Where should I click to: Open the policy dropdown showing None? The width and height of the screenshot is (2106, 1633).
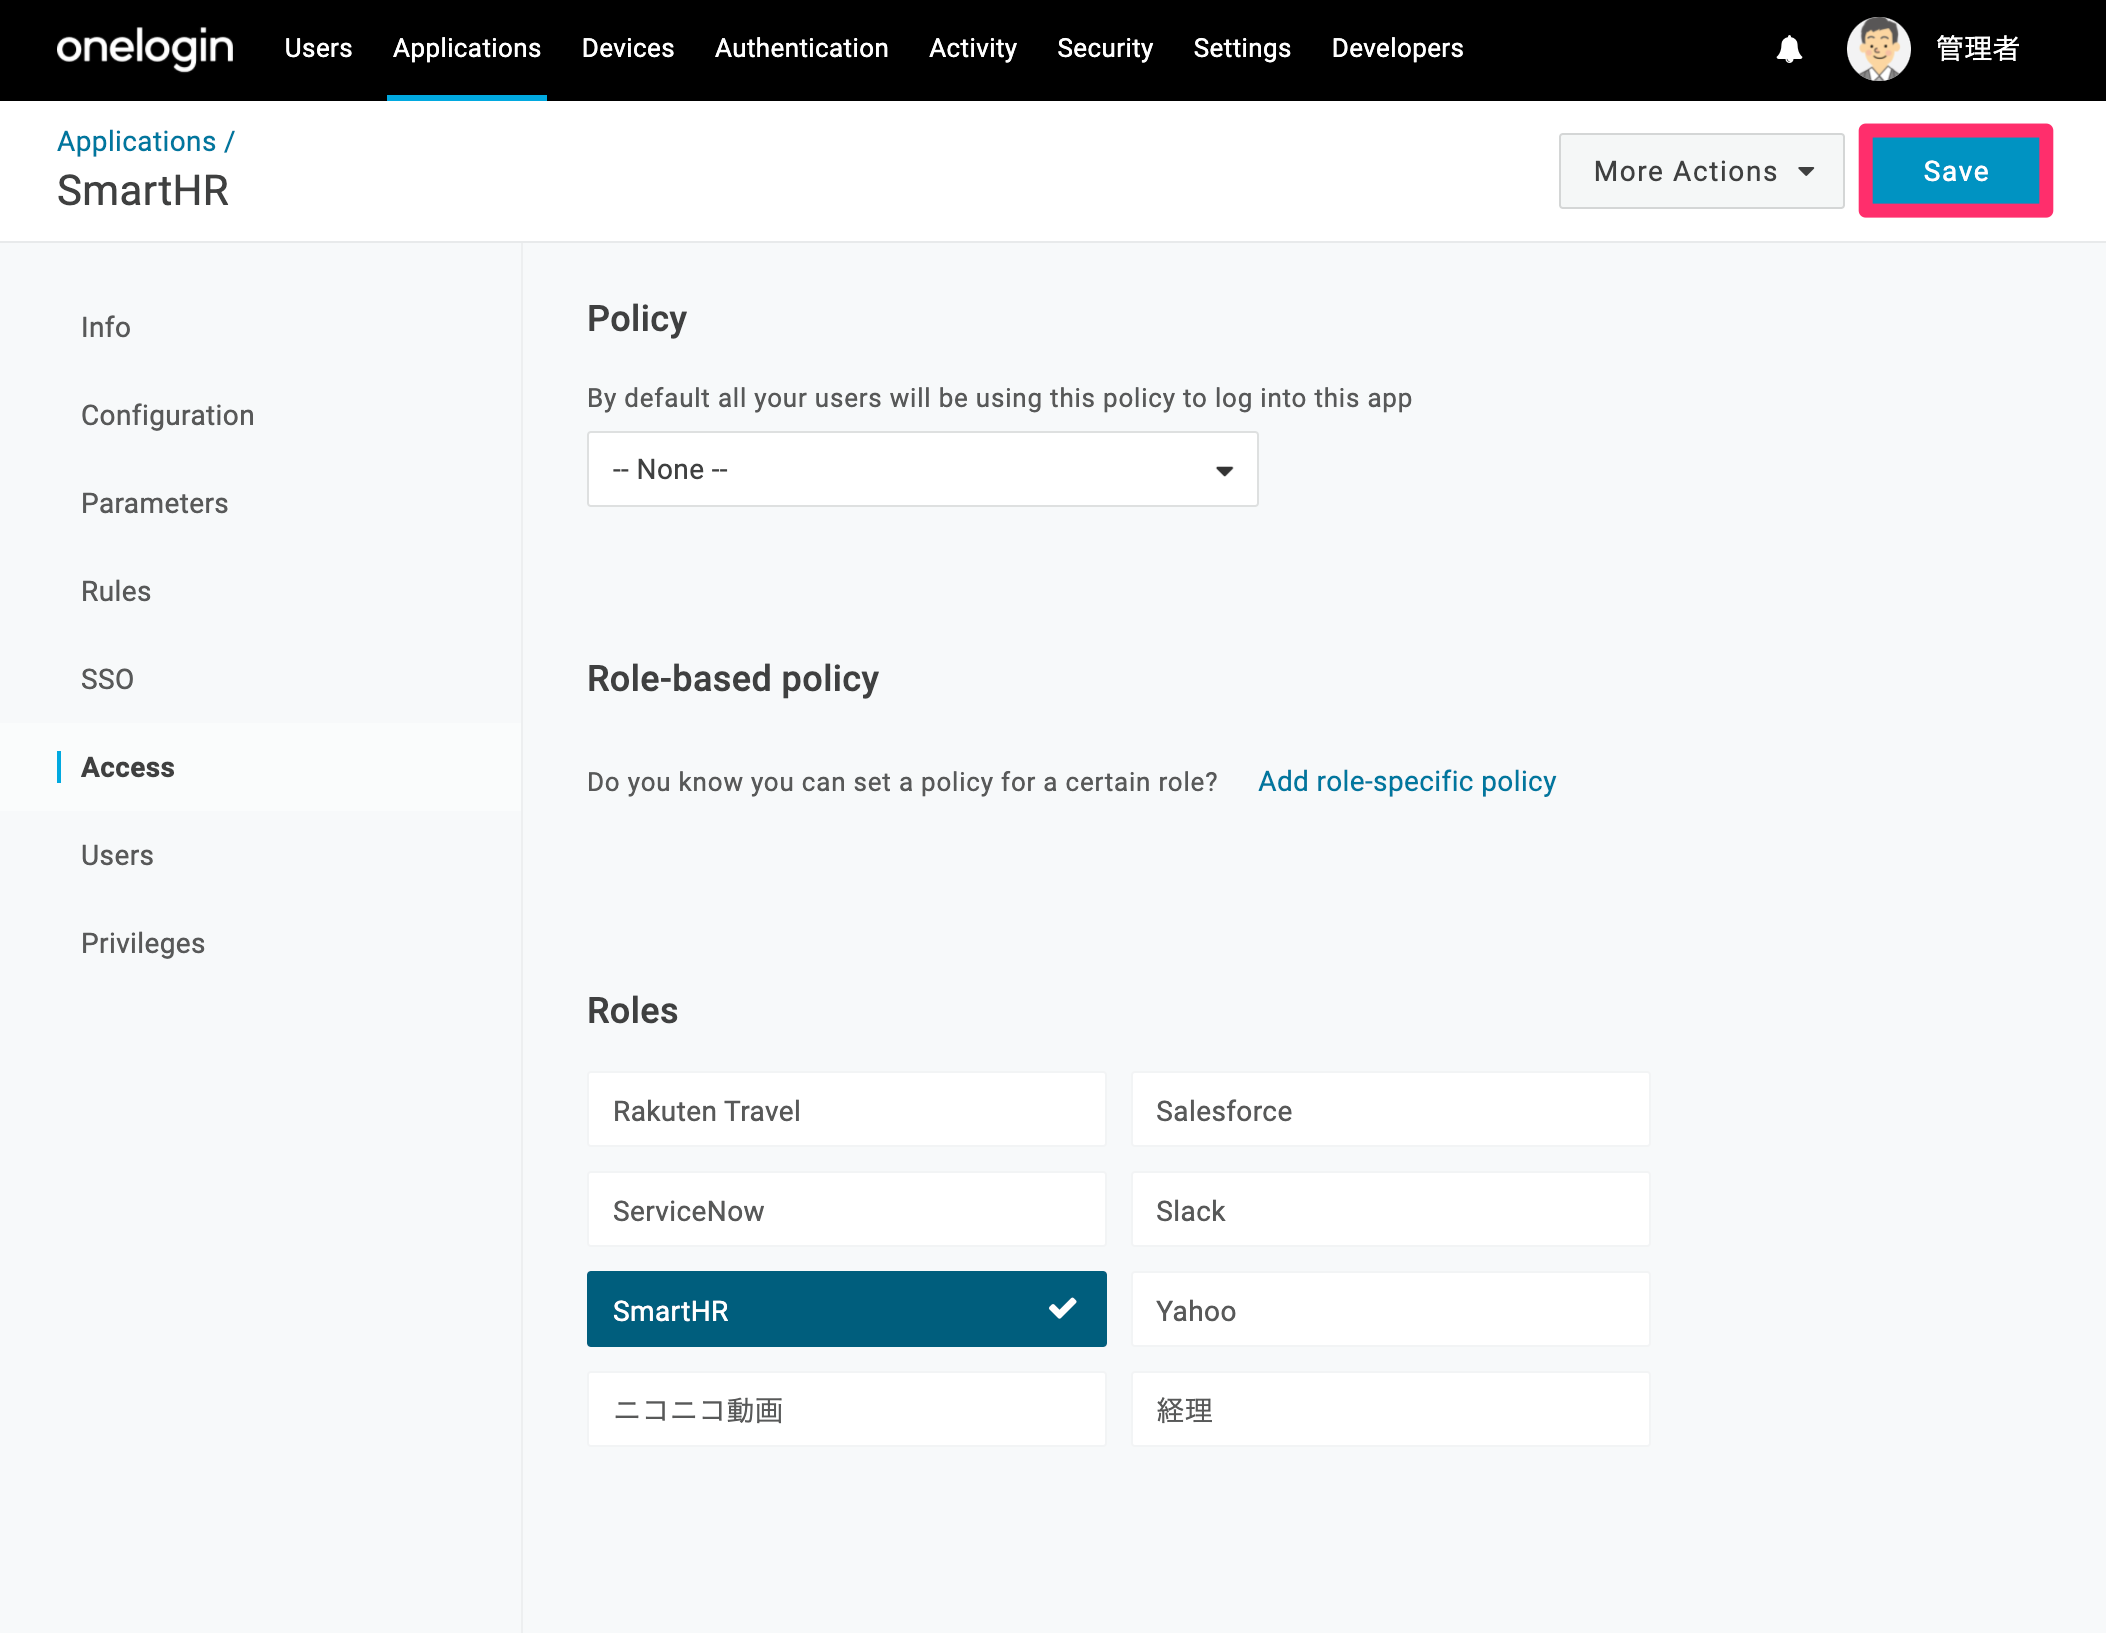click(x=922, y=469)
